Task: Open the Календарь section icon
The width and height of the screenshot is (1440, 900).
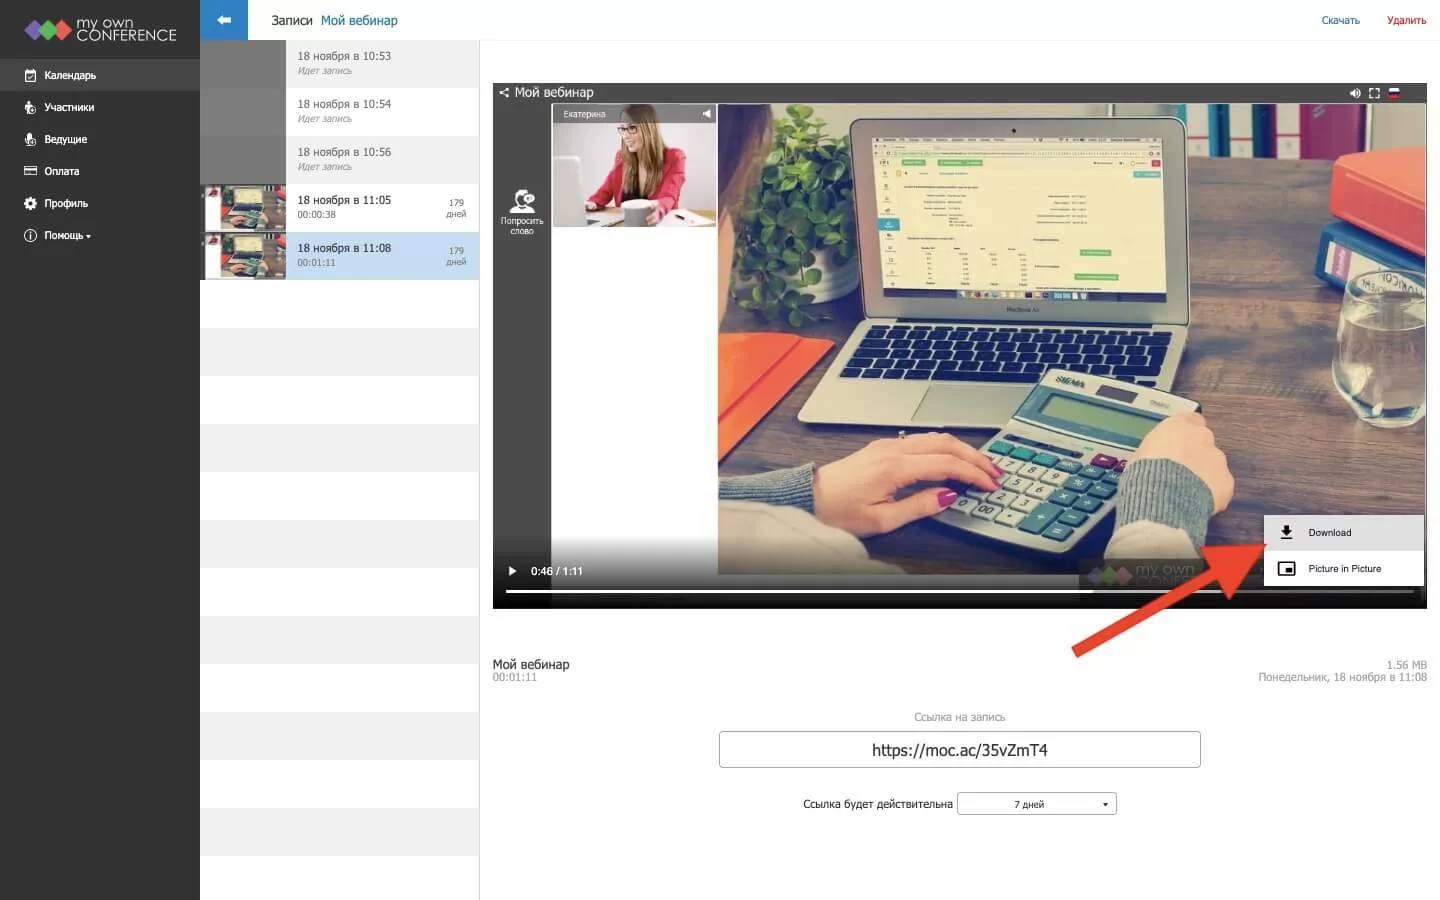Action: pyautogui.click(x=30, y=76)
